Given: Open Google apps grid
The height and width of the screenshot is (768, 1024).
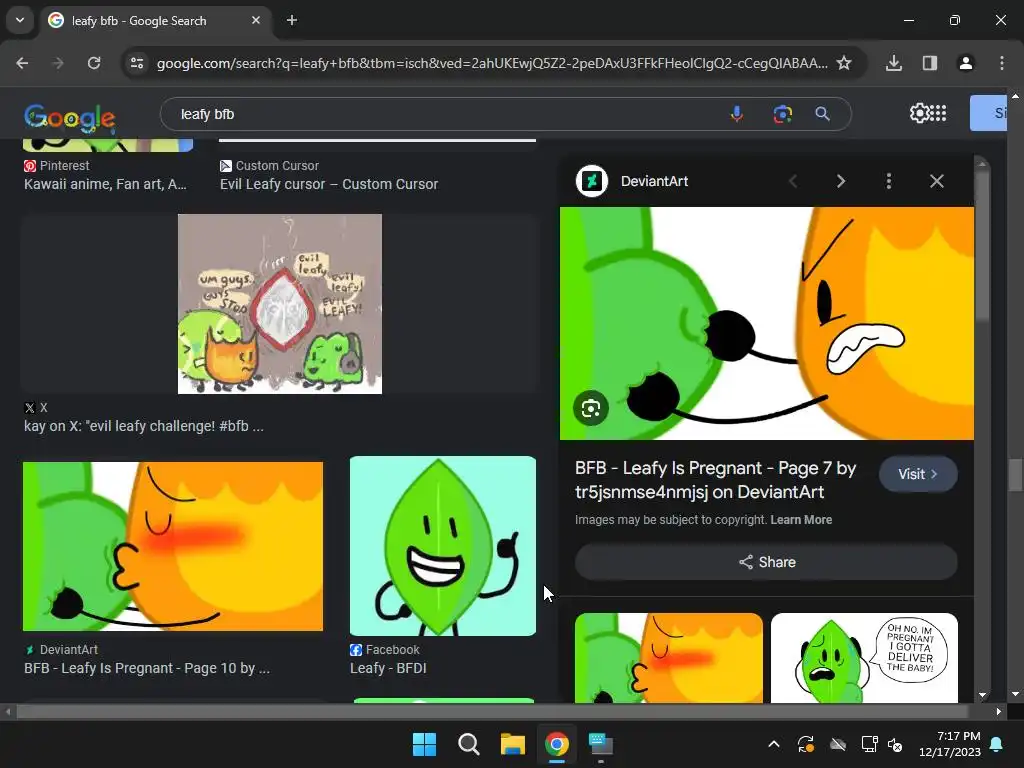Looking at the screenshot, I should [938, 113].
